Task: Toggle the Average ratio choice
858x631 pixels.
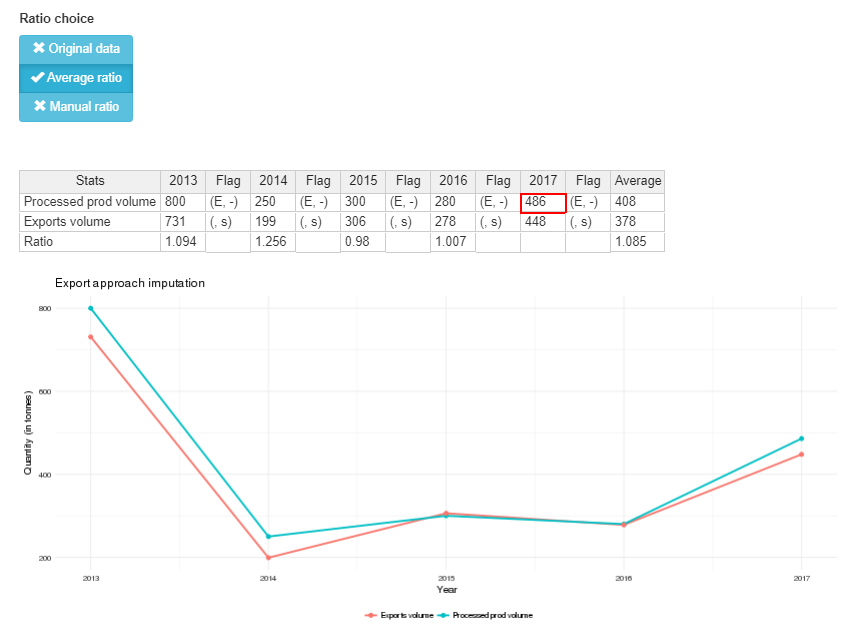Action: (76, 78)
